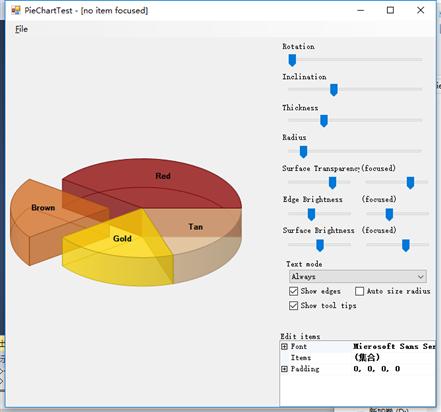
Task: Enable Auto size radius checkbox
Action: 359,291
